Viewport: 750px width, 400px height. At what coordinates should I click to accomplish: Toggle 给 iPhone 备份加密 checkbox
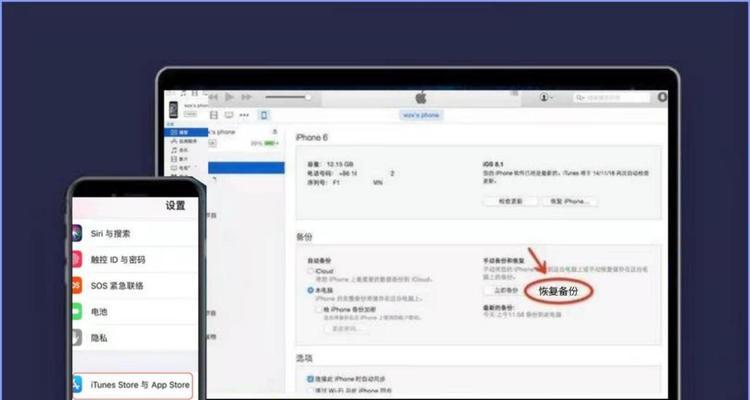coord(319,310)
